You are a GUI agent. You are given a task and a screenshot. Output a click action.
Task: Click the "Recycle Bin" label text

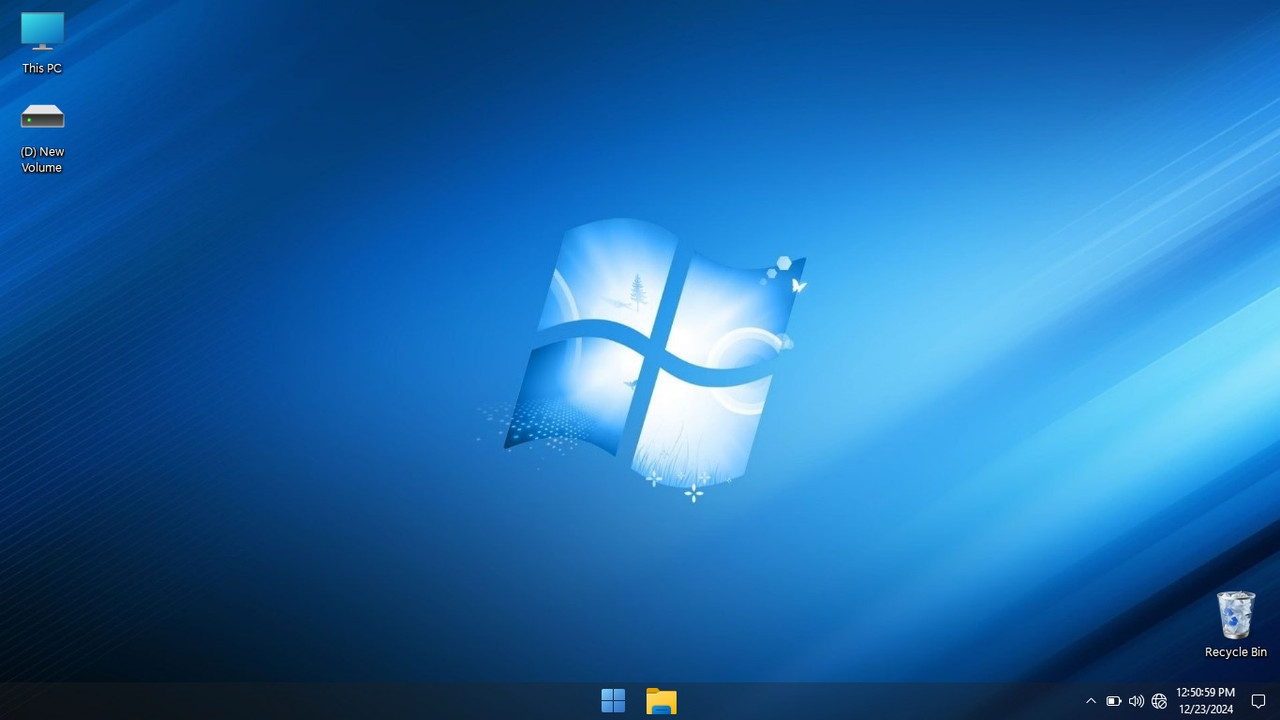(1235, 652)
